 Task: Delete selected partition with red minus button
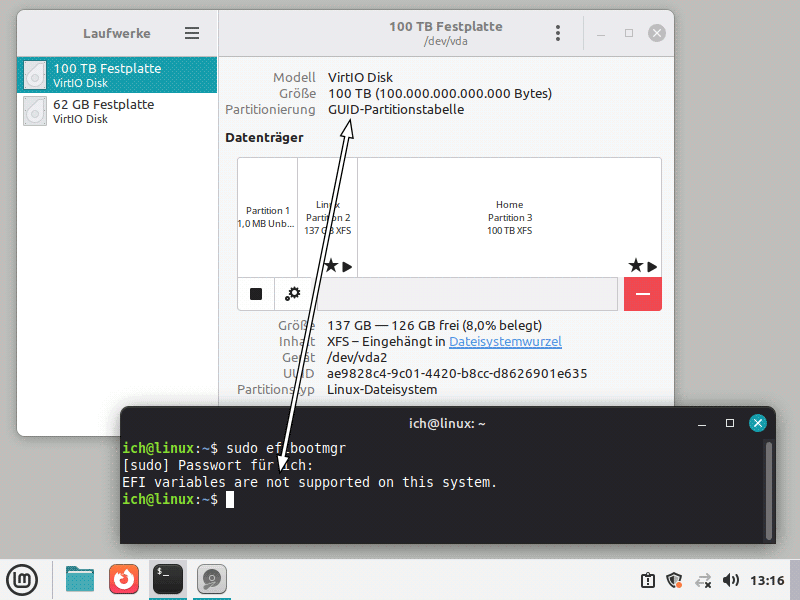[643, 294]
